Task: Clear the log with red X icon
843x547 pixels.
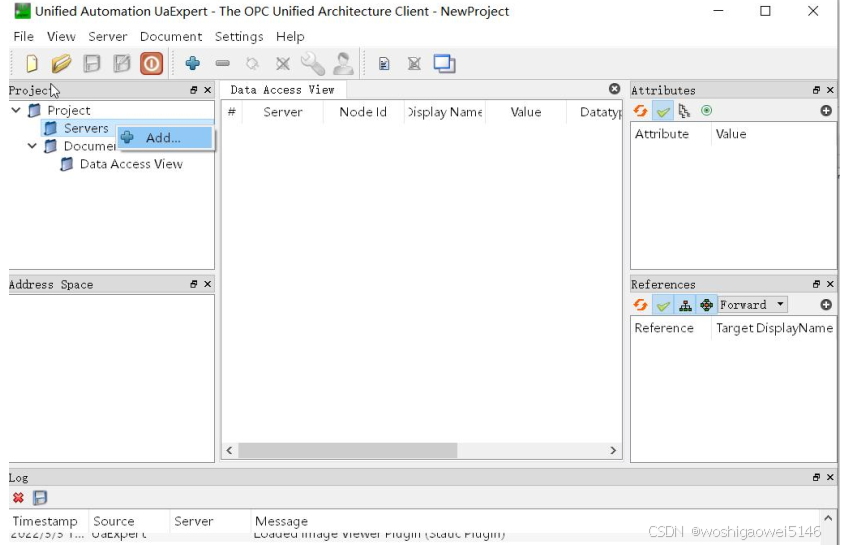Action: (18, 498)
